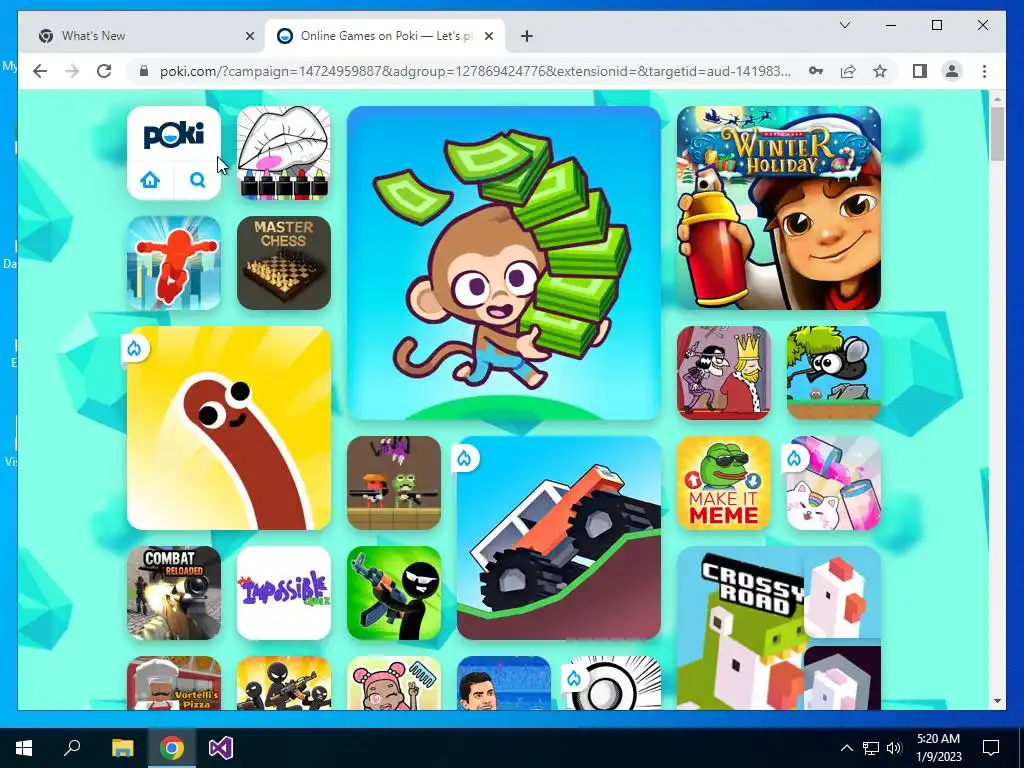Open the taskbar clock showing 5:20 AM
Image resolution: width=1024 pixels, height=768 pixels.
[x=938, y=748]
